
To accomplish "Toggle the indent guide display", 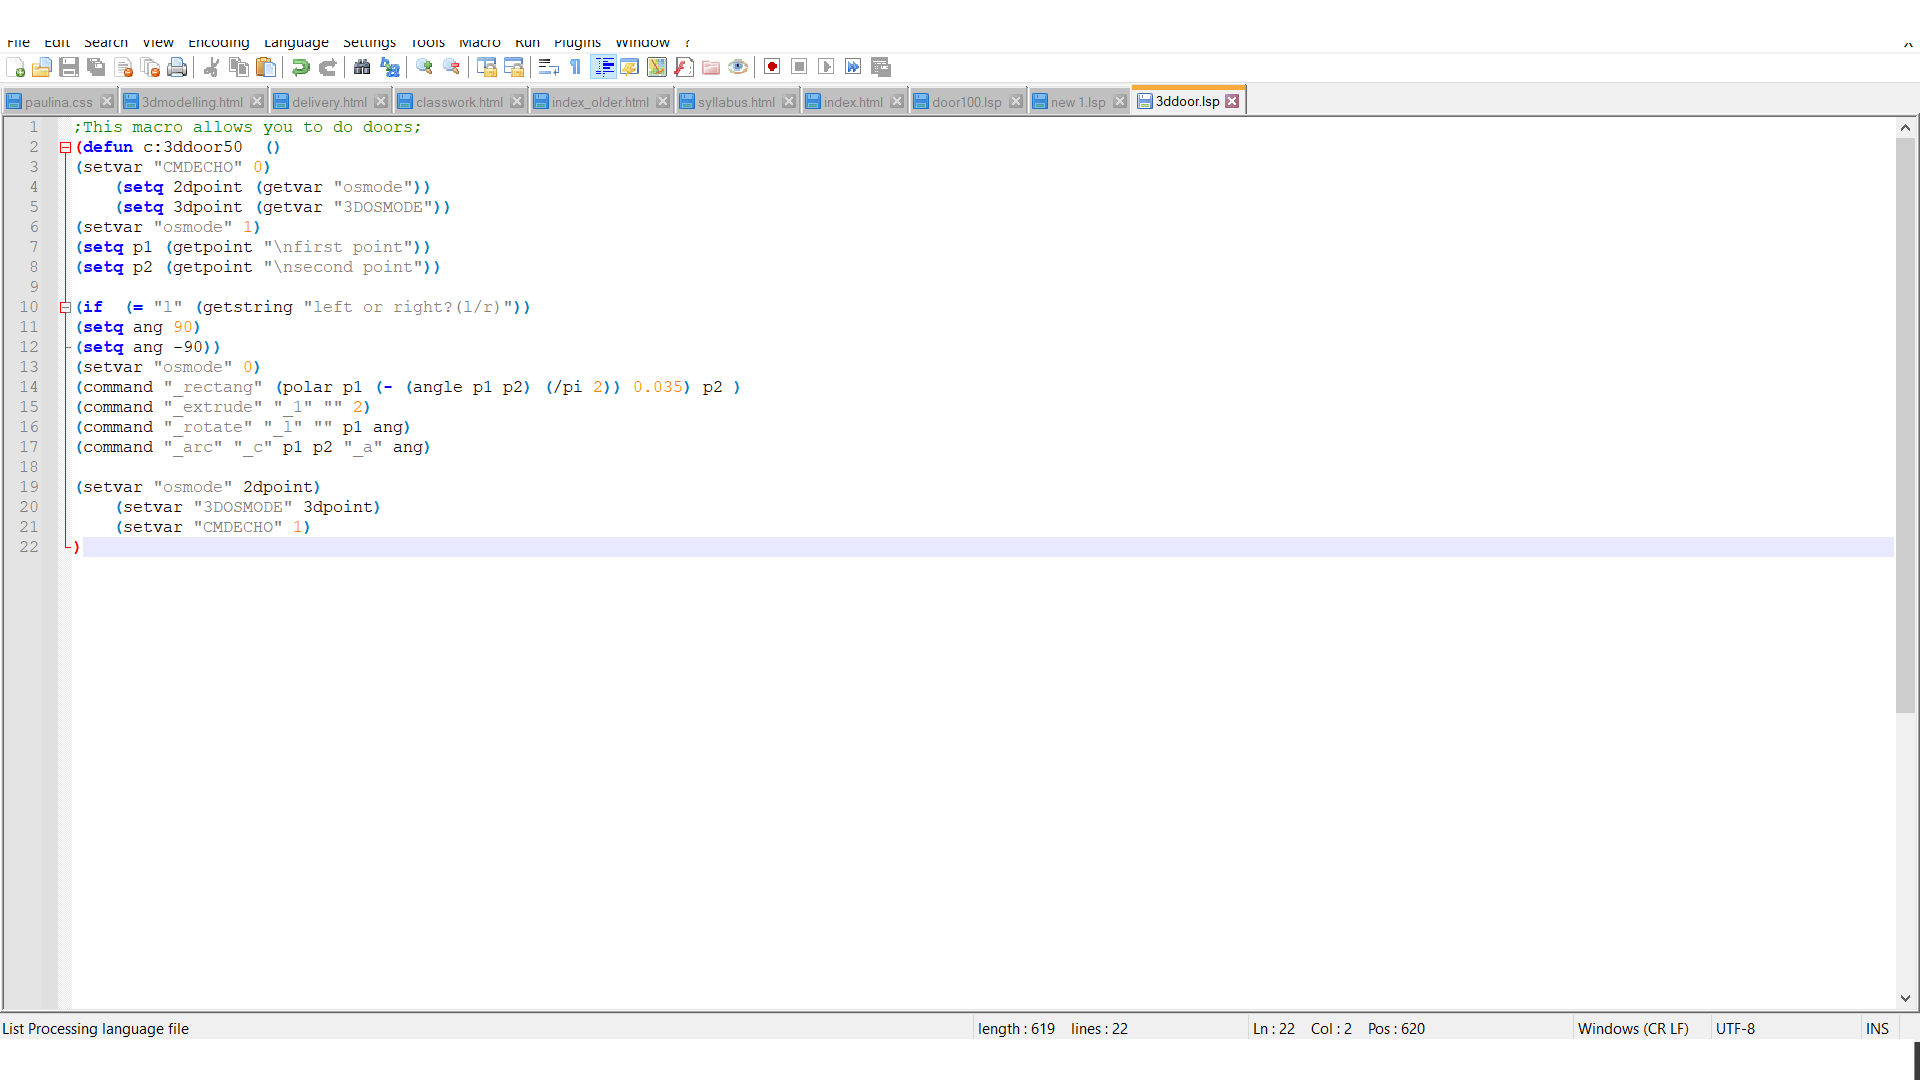I will [x=604, y=67].
